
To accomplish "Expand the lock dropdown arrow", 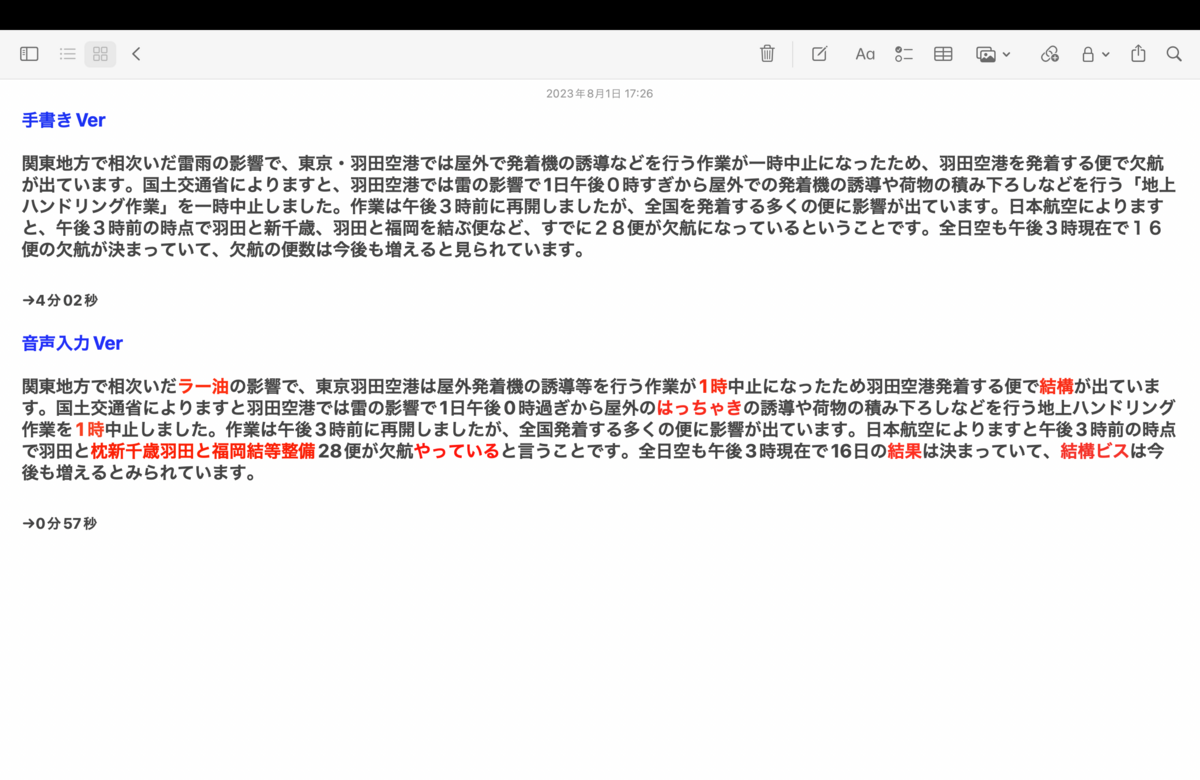I will 1105,54.
